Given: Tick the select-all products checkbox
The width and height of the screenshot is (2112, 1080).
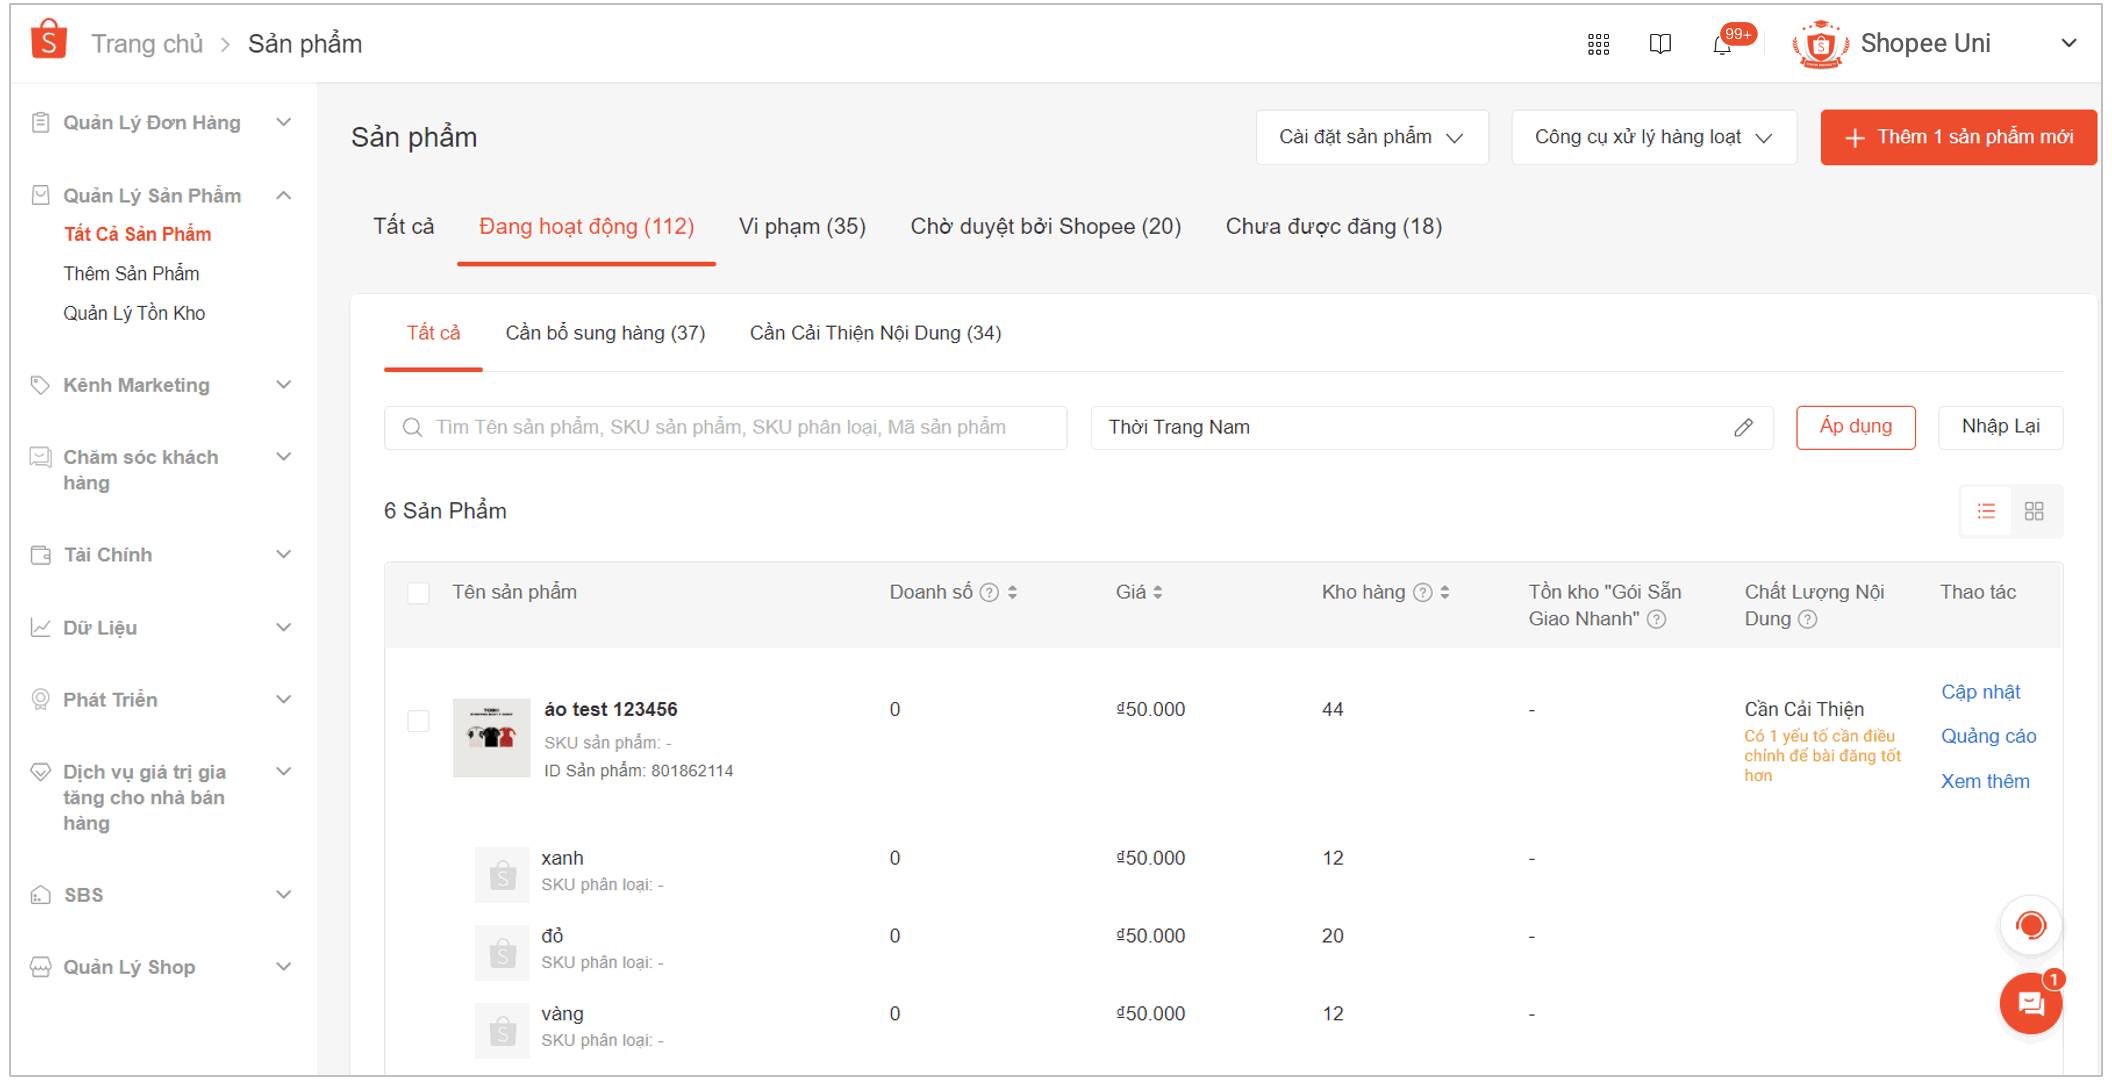Looking at the screenshot, I should [418, 593].
